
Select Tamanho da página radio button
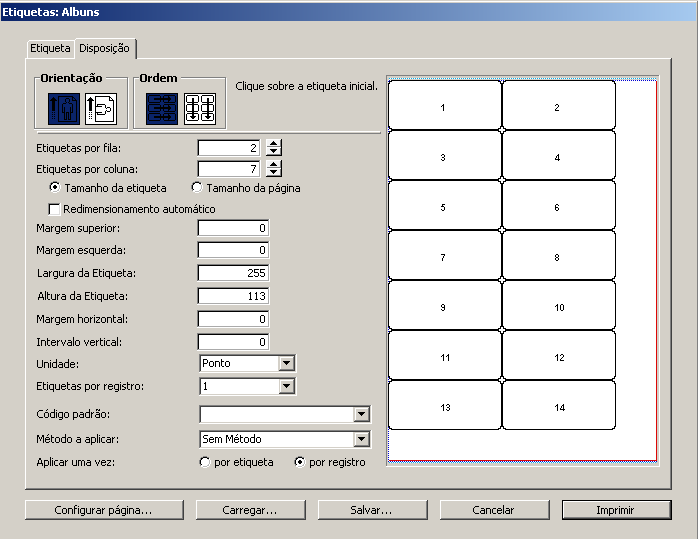[197, 188]
